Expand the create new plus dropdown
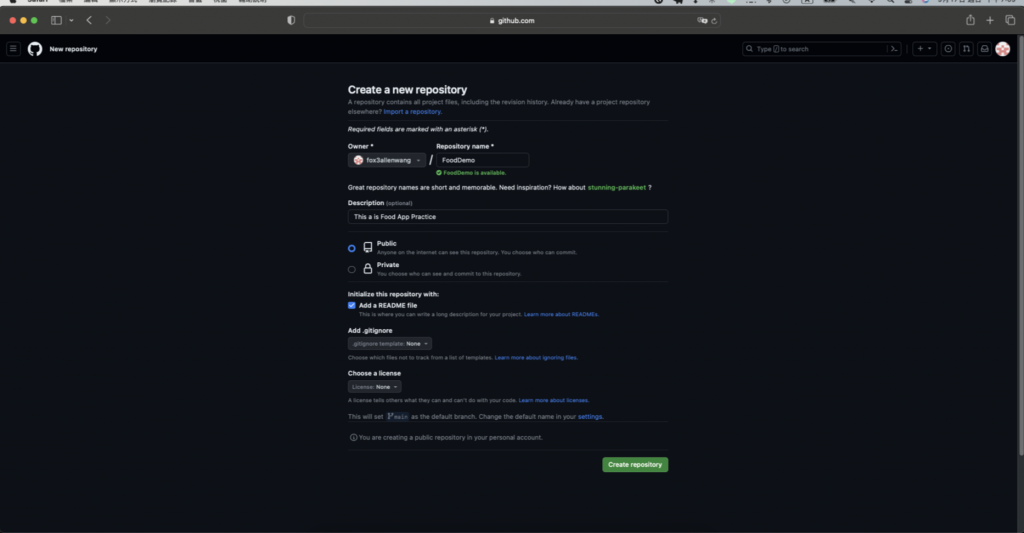 [925, 49]
